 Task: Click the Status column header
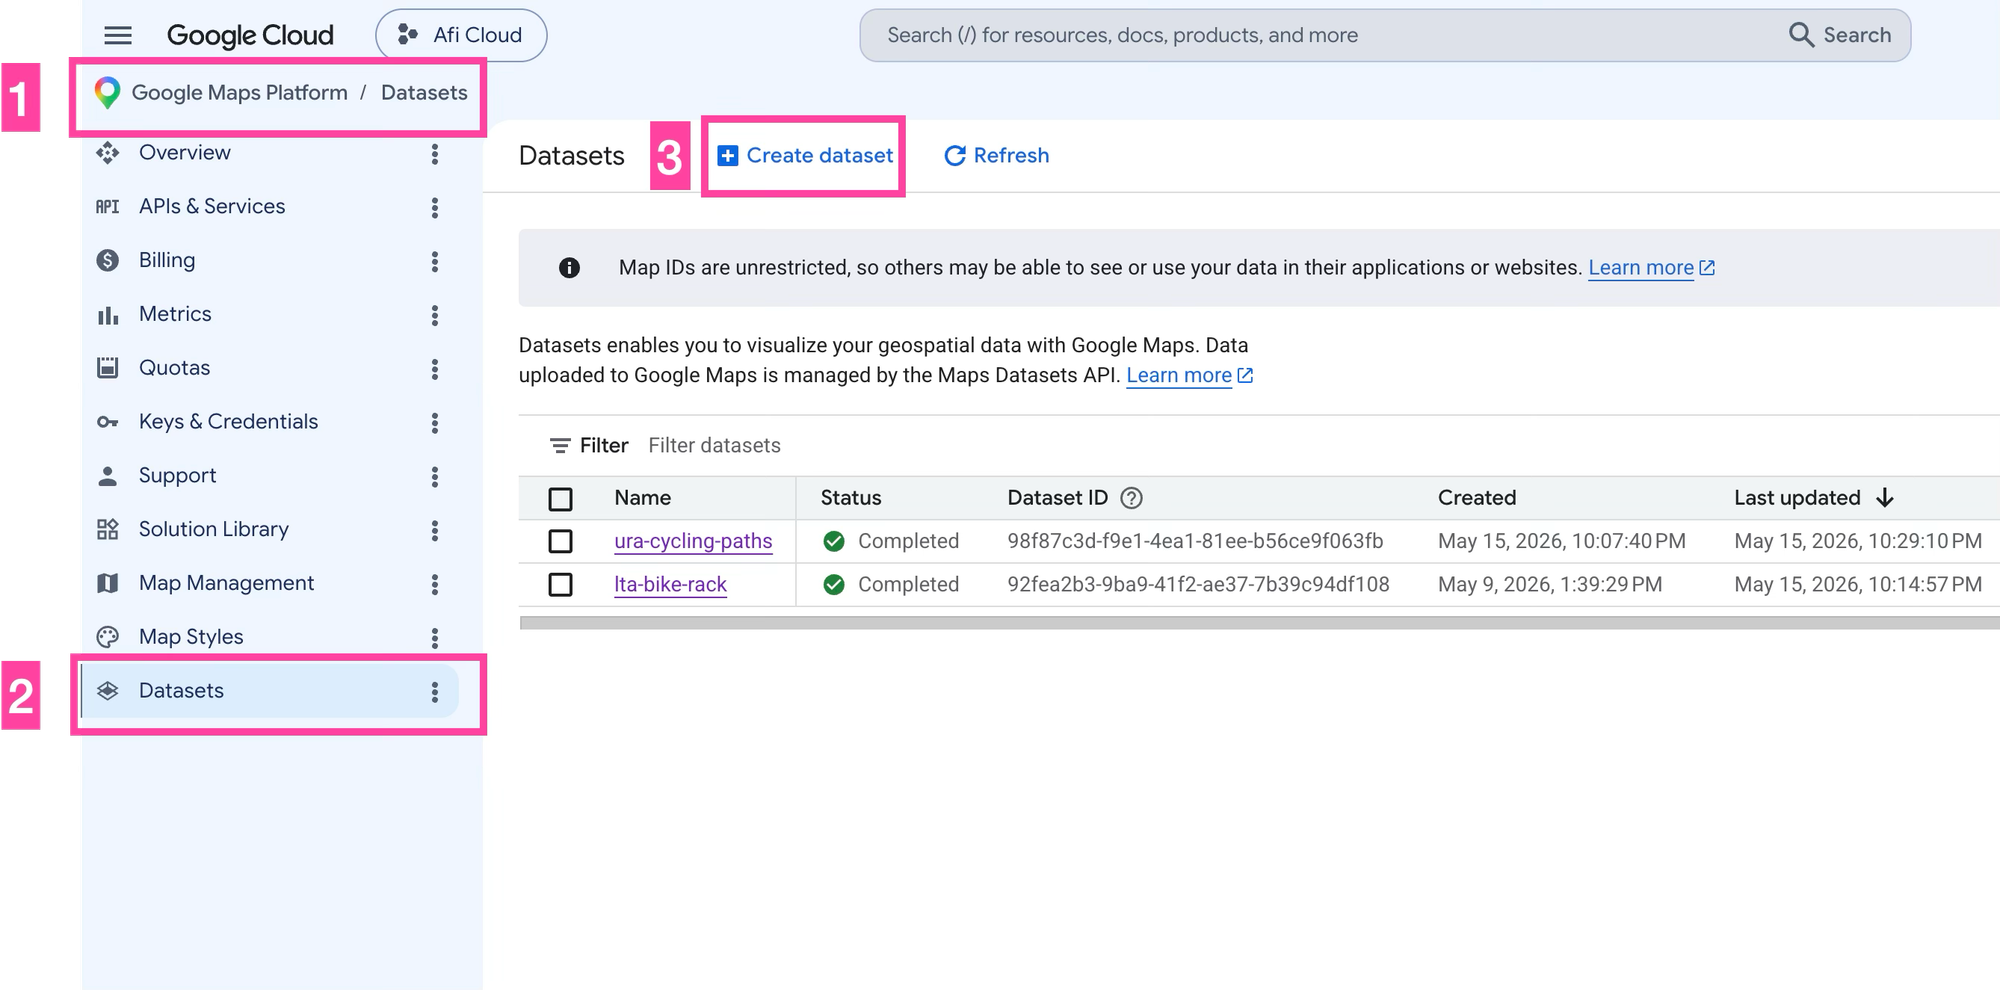point(851,498)
